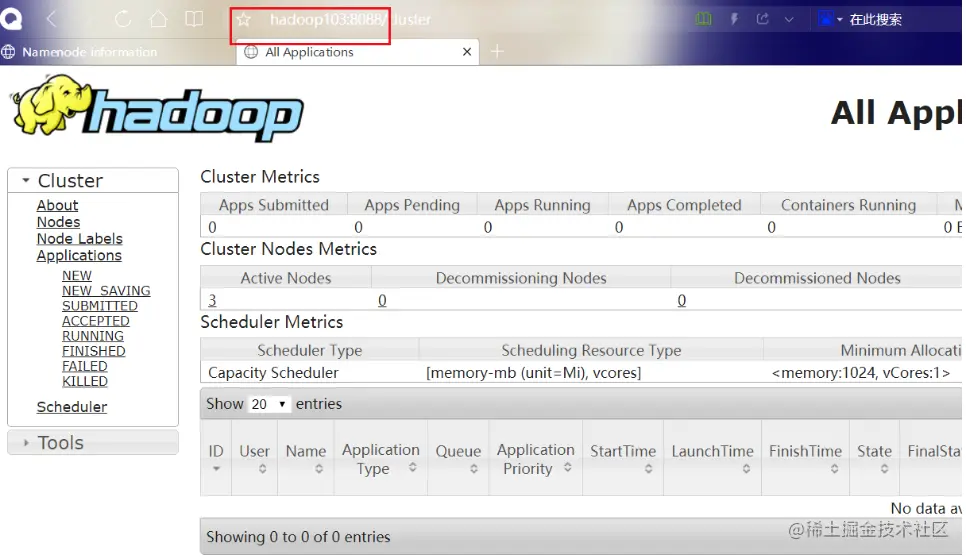
Task: Sort table by Application Type column
Action: tap(380, 458)
